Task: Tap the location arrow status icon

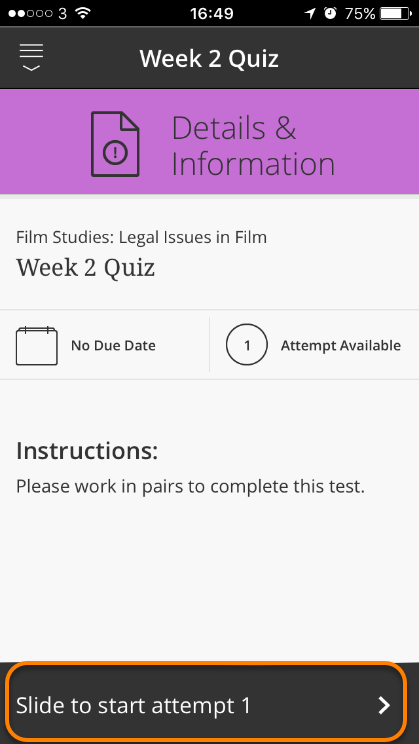Action: [310, 13]
